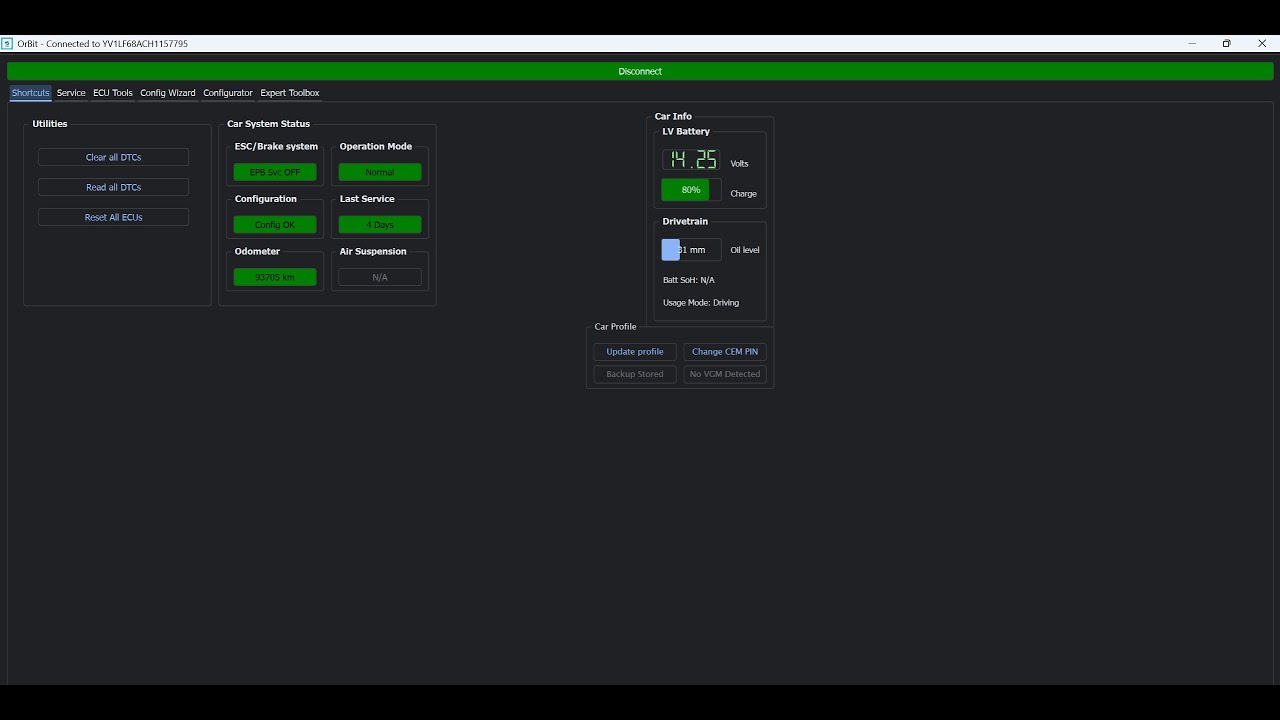Click the Volts label

[740, 164]
